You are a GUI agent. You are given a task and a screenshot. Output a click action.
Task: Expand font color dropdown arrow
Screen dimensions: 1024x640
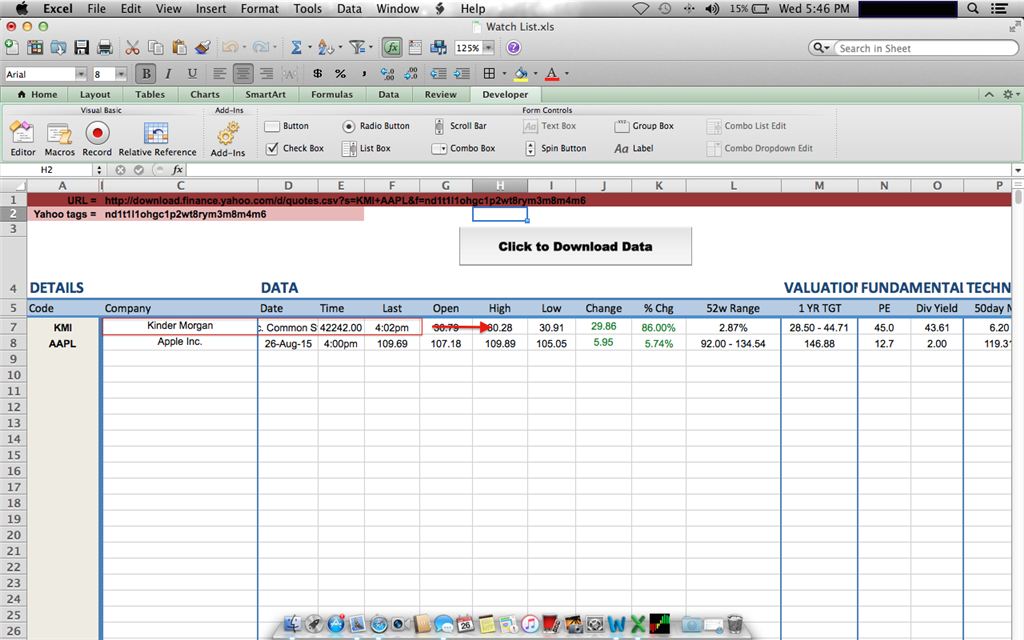click(x=567, y=74)
